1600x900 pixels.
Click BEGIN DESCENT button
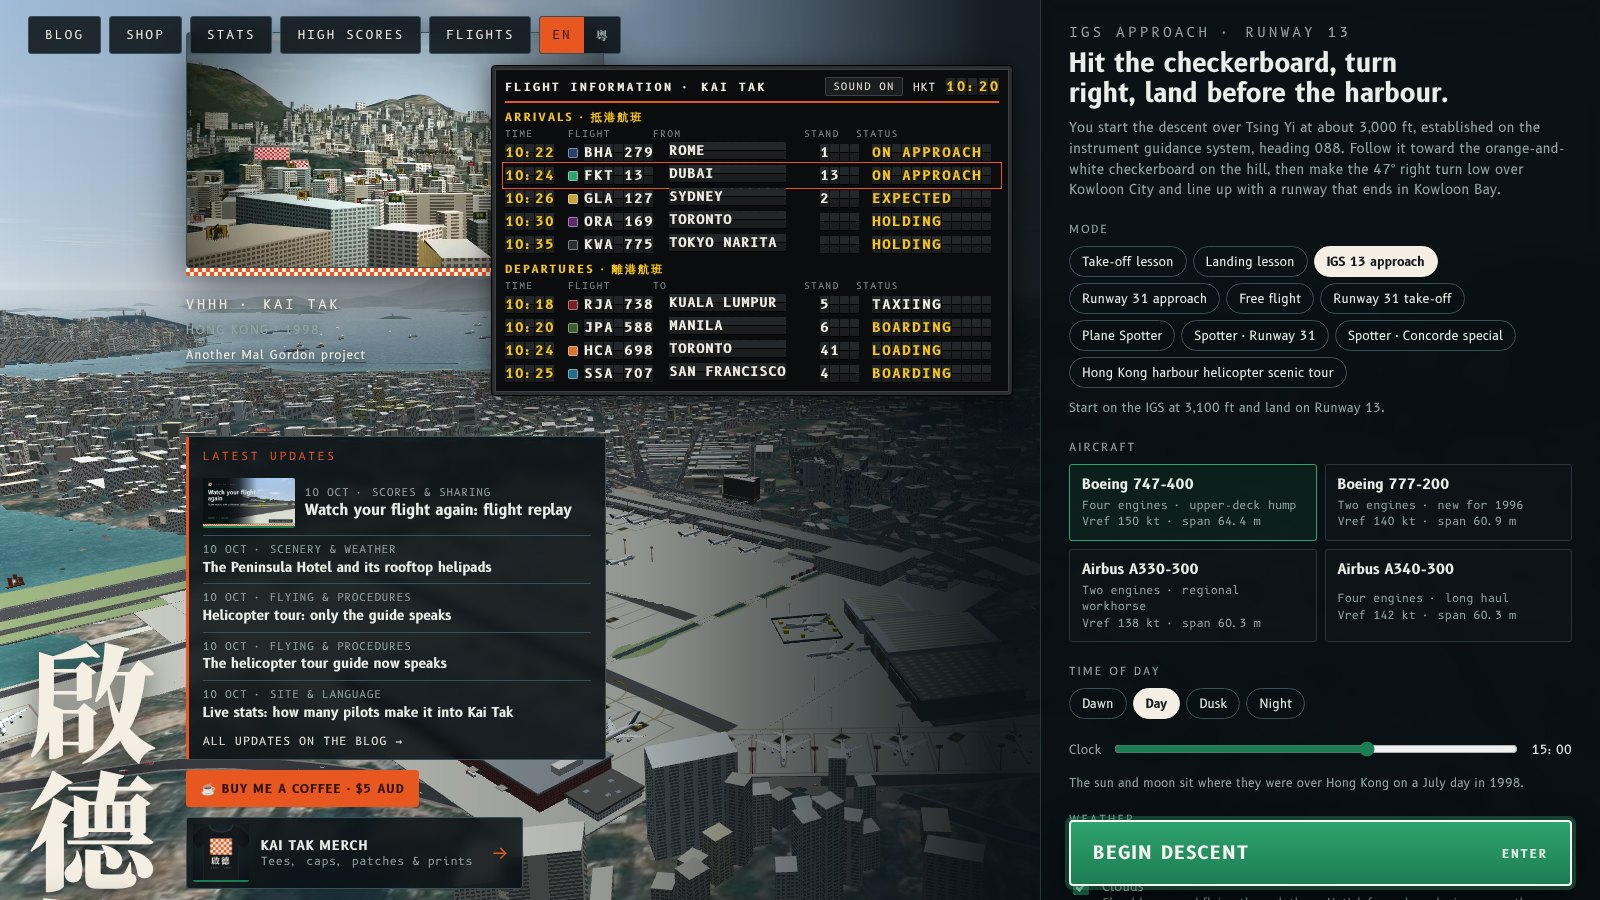click(x=1320, y=853)
